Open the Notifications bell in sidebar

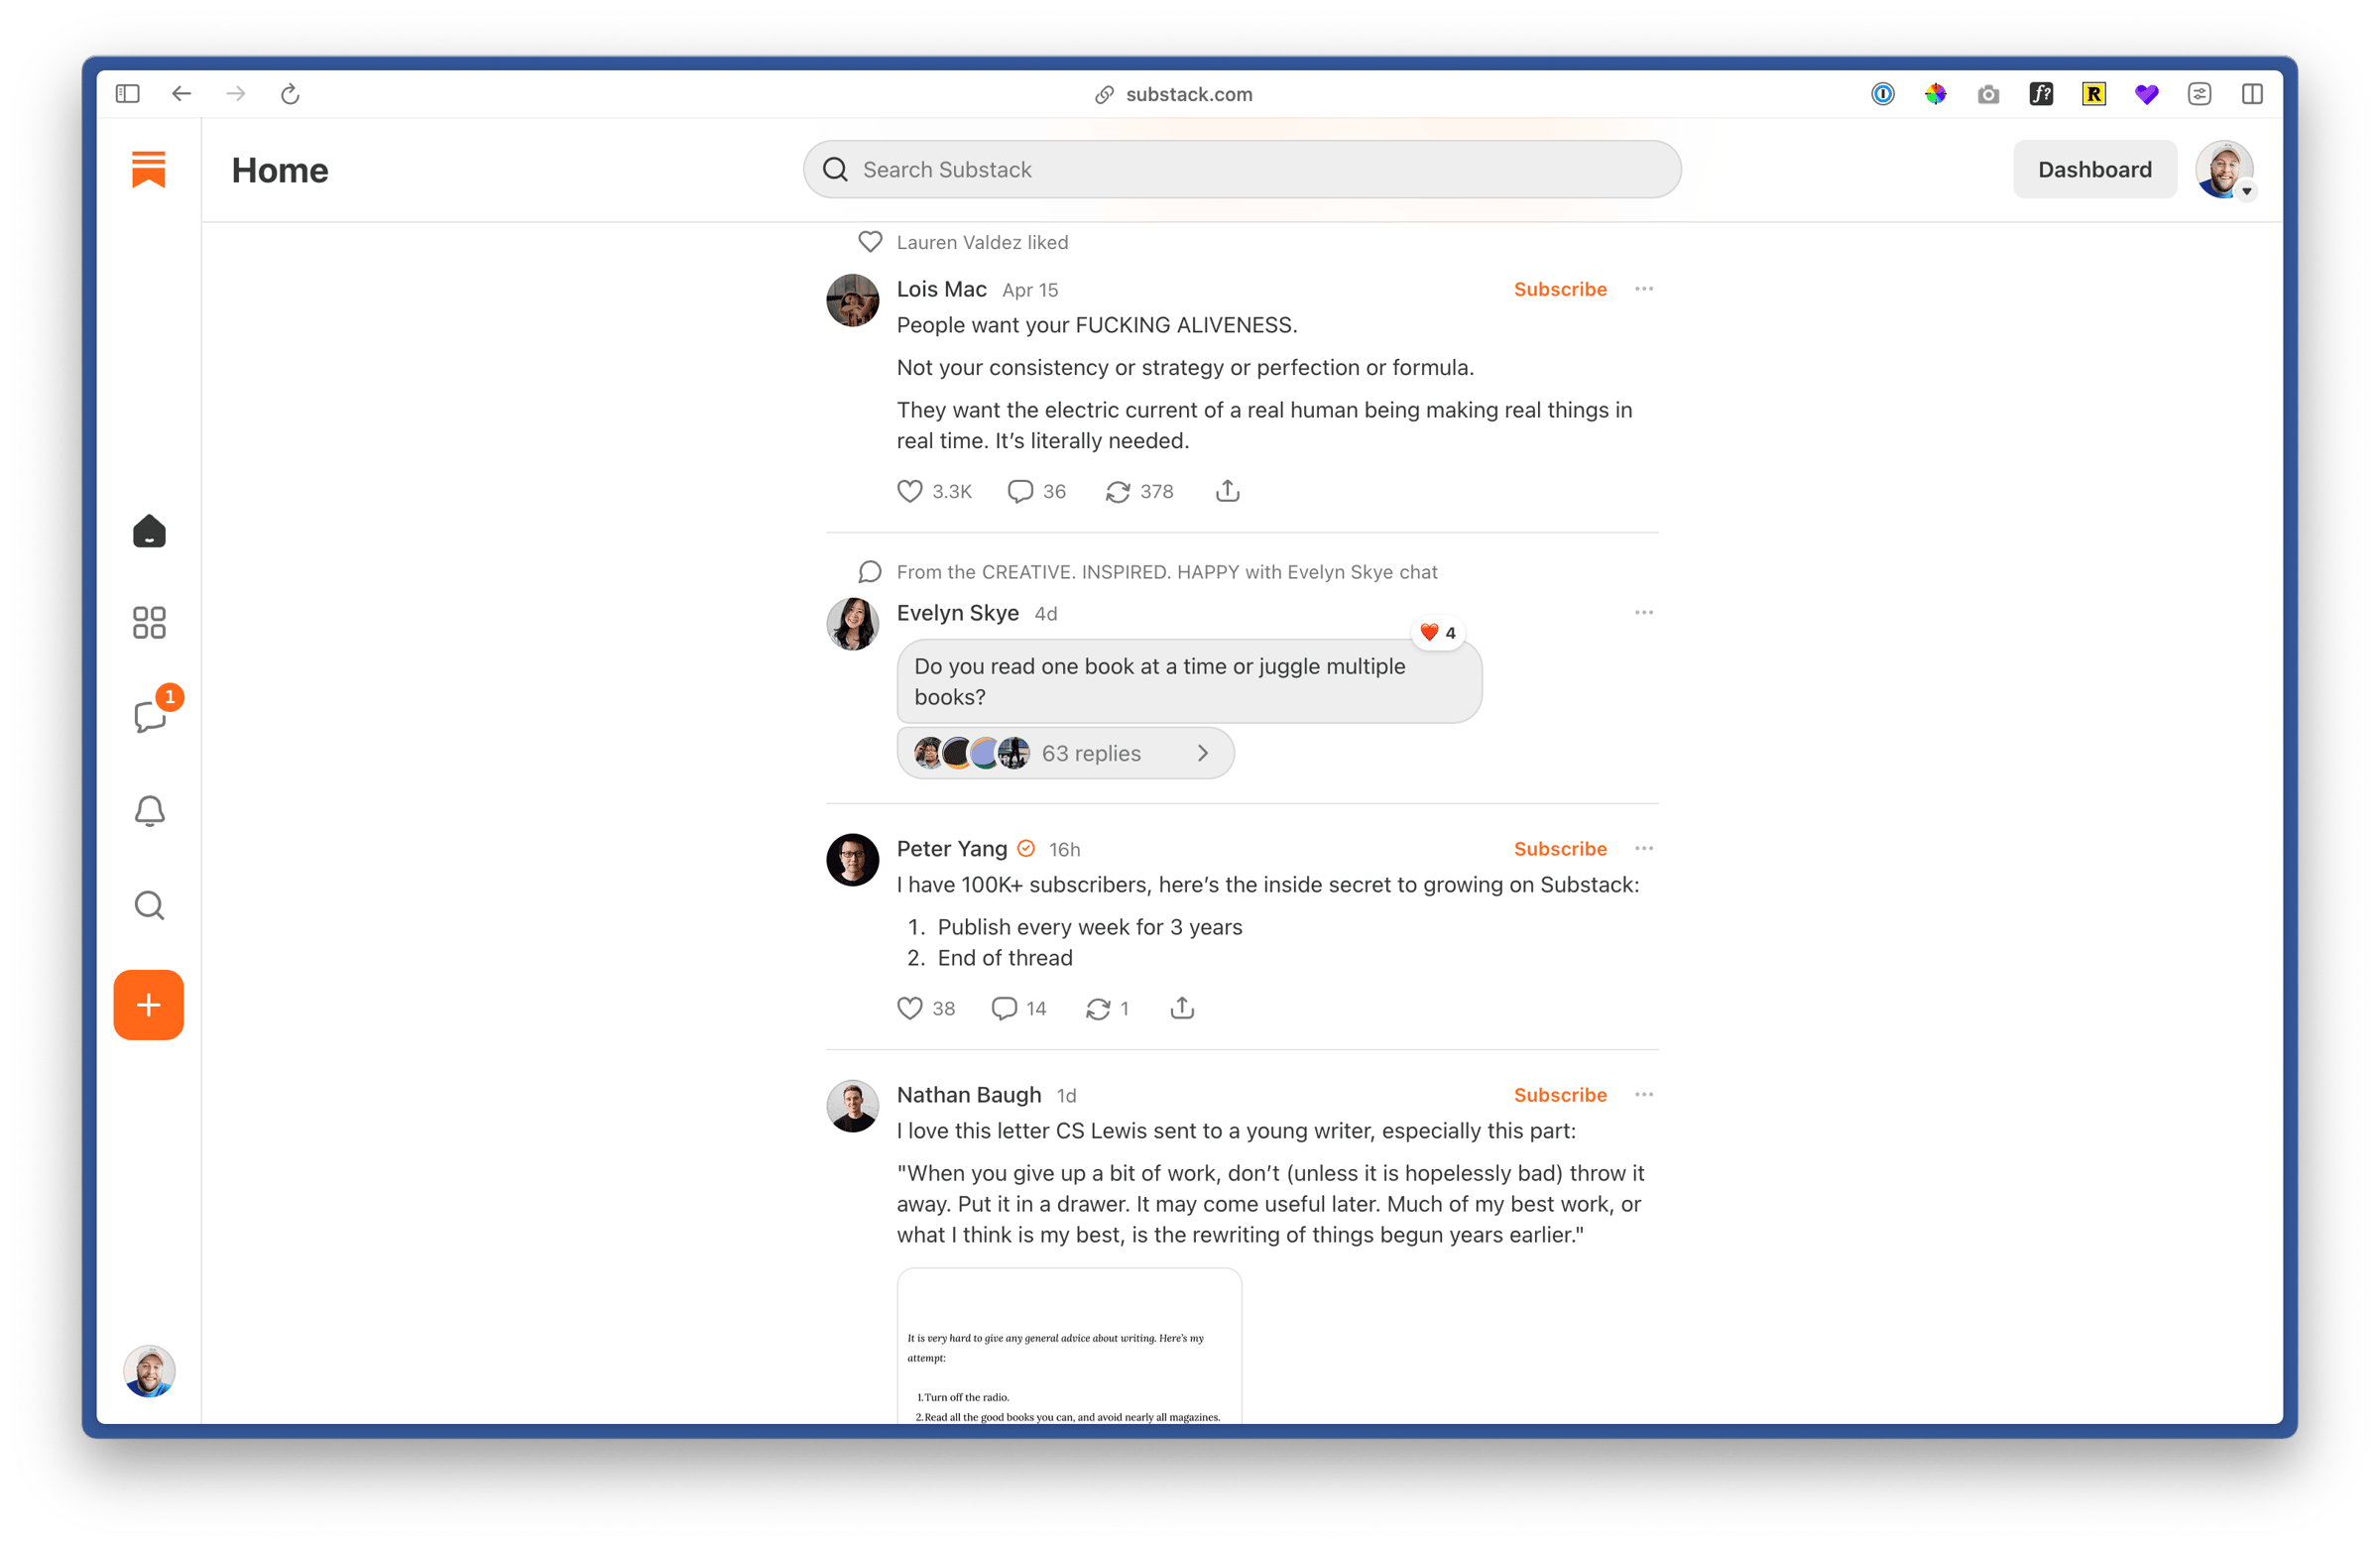[x=150, y=810]
